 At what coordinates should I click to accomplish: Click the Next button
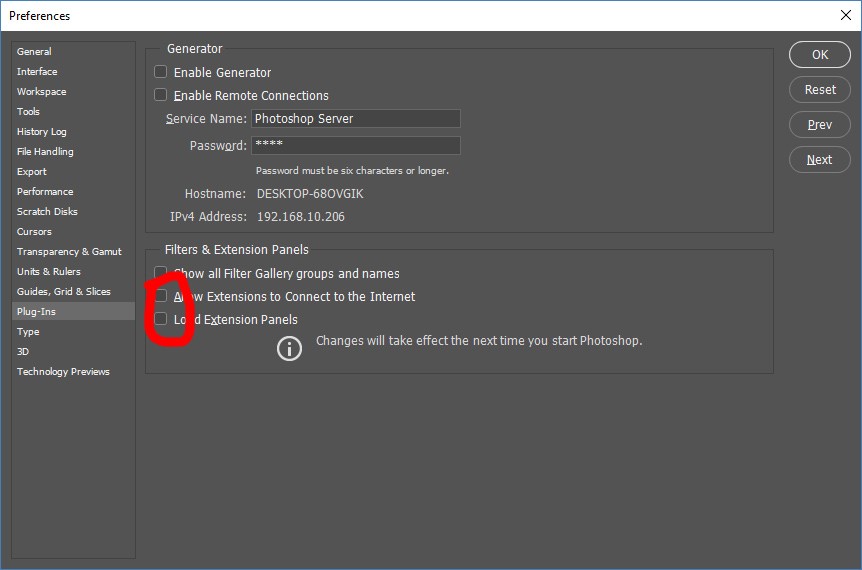coord(819,160)
